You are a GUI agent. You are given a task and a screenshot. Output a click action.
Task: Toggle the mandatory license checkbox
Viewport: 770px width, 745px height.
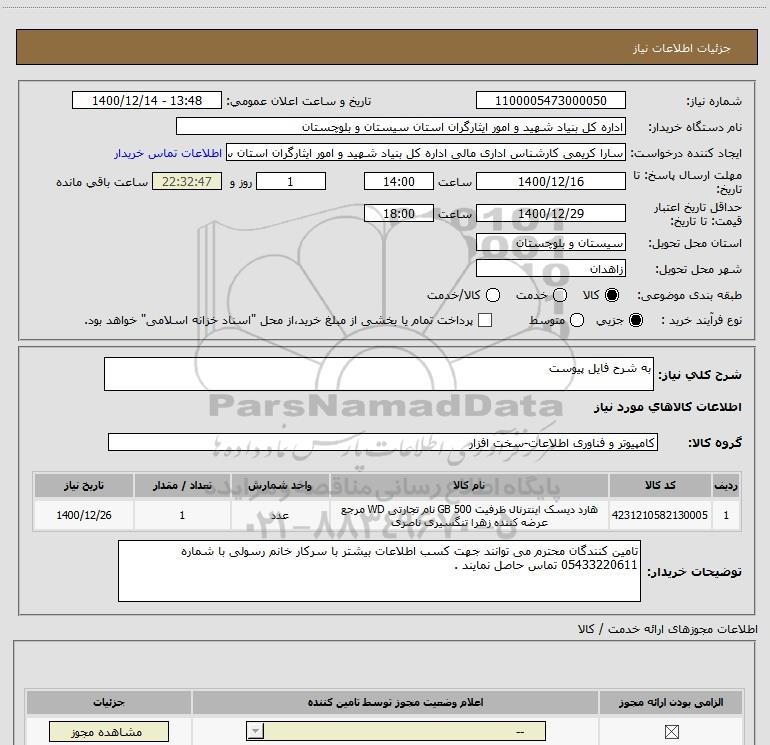pos(671,732)
